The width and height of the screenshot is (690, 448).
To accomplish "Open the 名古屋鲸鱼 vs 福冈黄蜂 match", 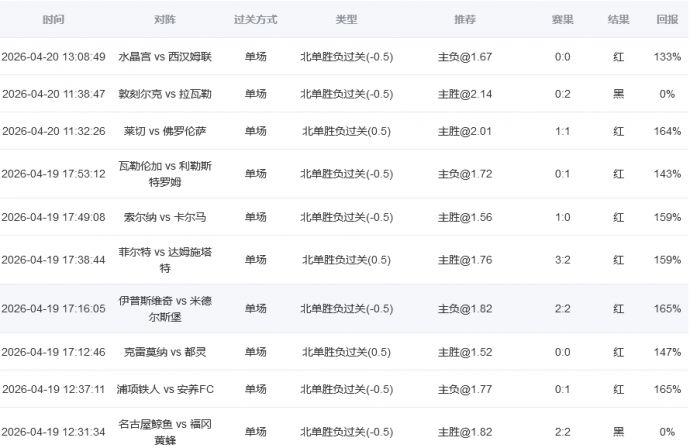I will [165, 431].
